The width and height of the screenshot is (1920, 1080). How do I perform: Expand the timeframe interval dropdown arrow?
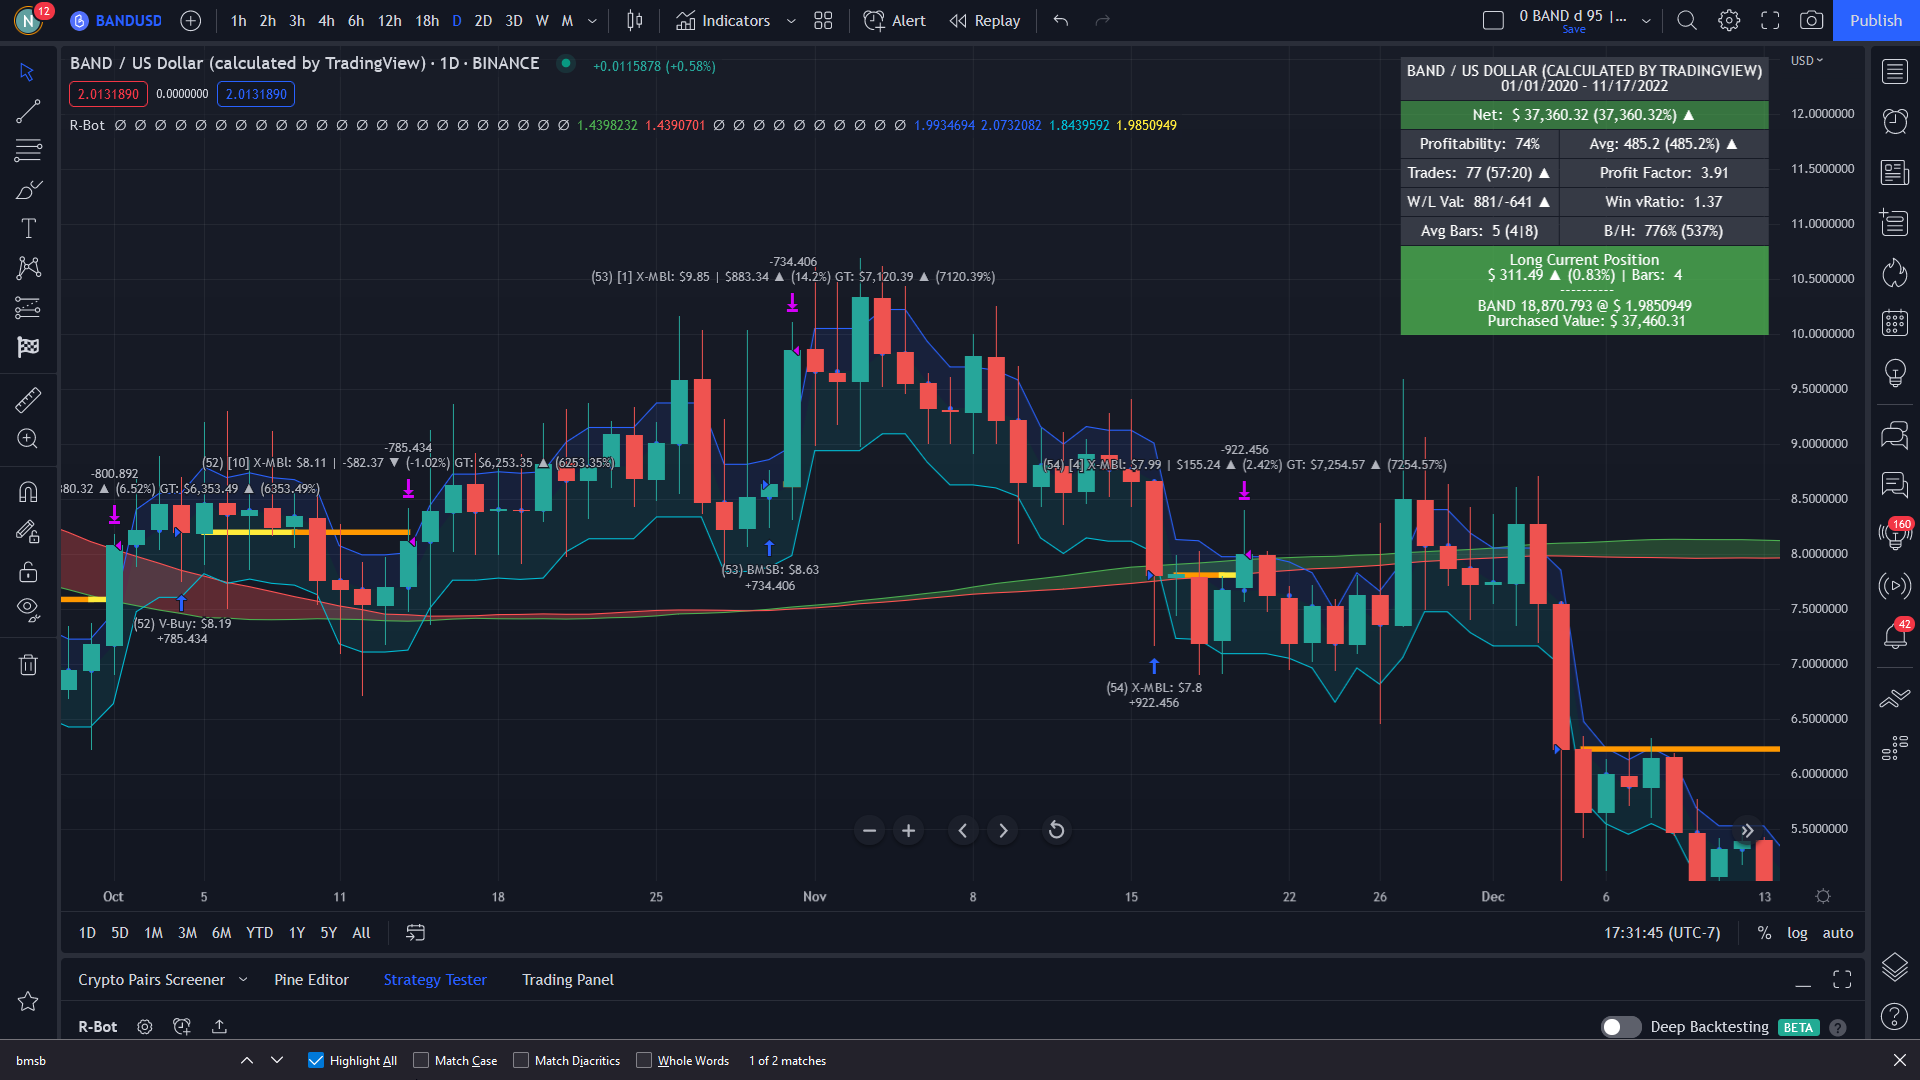(x=592, y=20)
